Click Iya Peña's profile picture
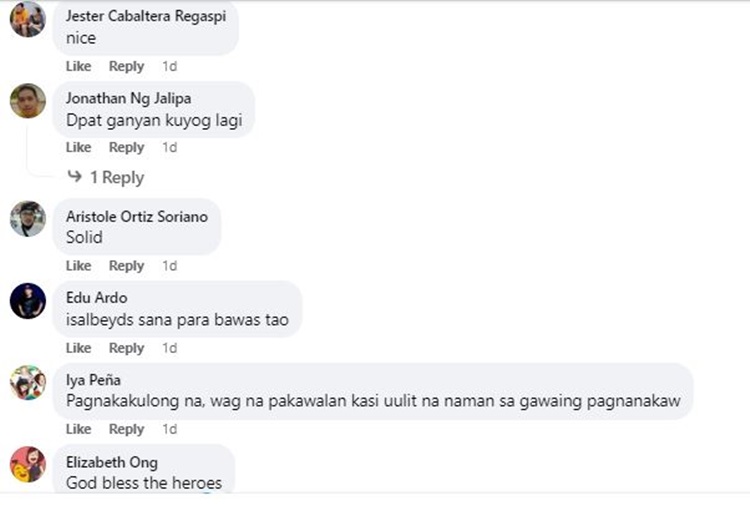 [28, 383]
